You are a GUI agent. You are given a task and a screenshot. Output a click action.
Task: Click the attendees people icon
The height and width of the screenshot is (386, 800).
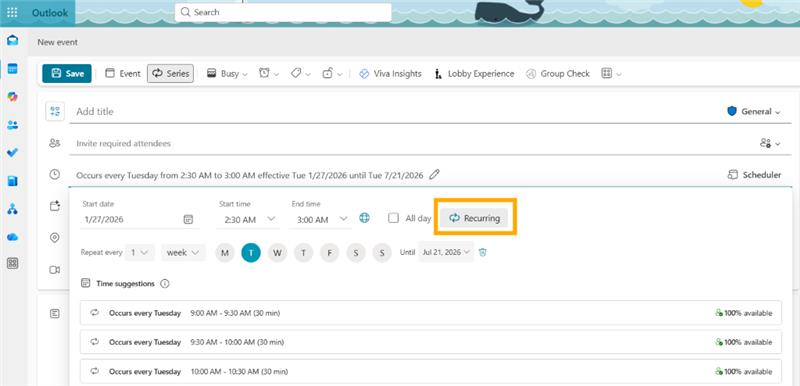(x=55, y=143)
